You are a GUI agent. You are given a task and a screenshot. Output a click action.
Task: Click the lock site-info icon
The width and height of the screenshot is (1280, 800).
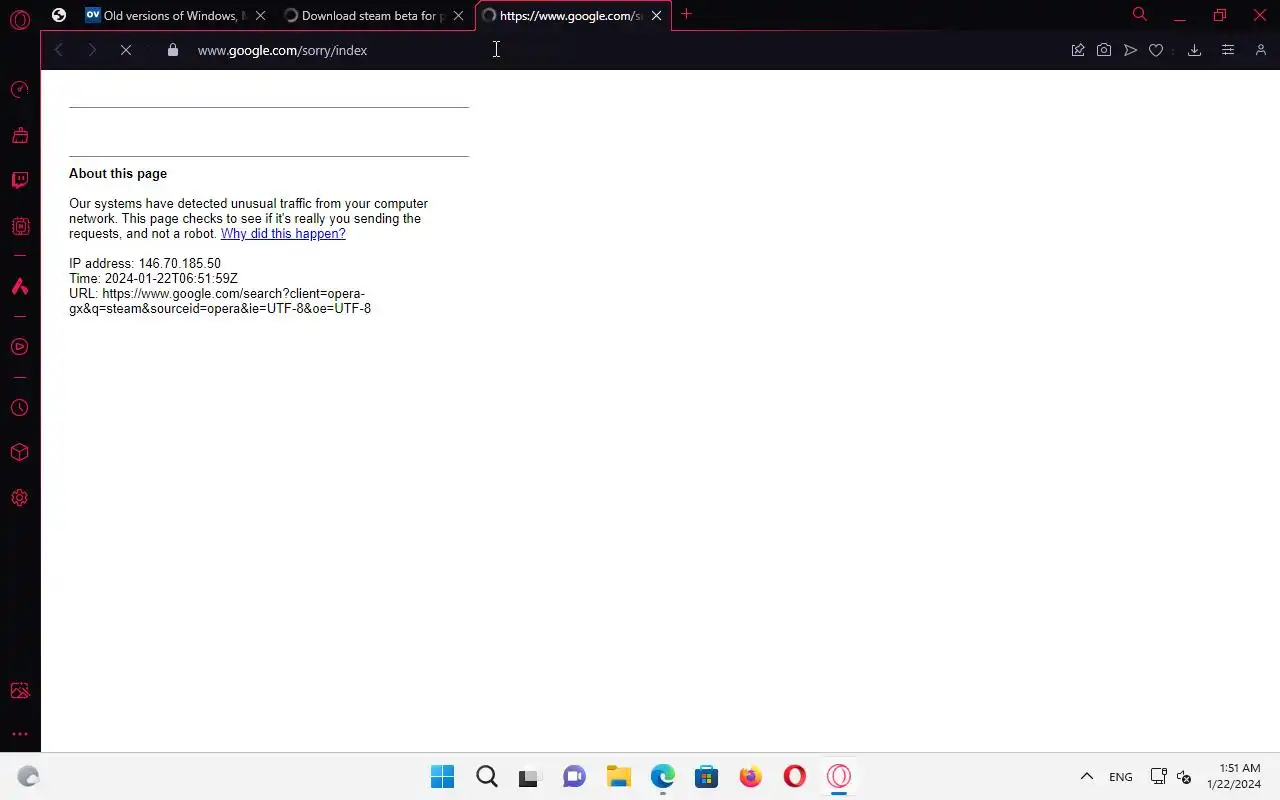coord(172,50)
